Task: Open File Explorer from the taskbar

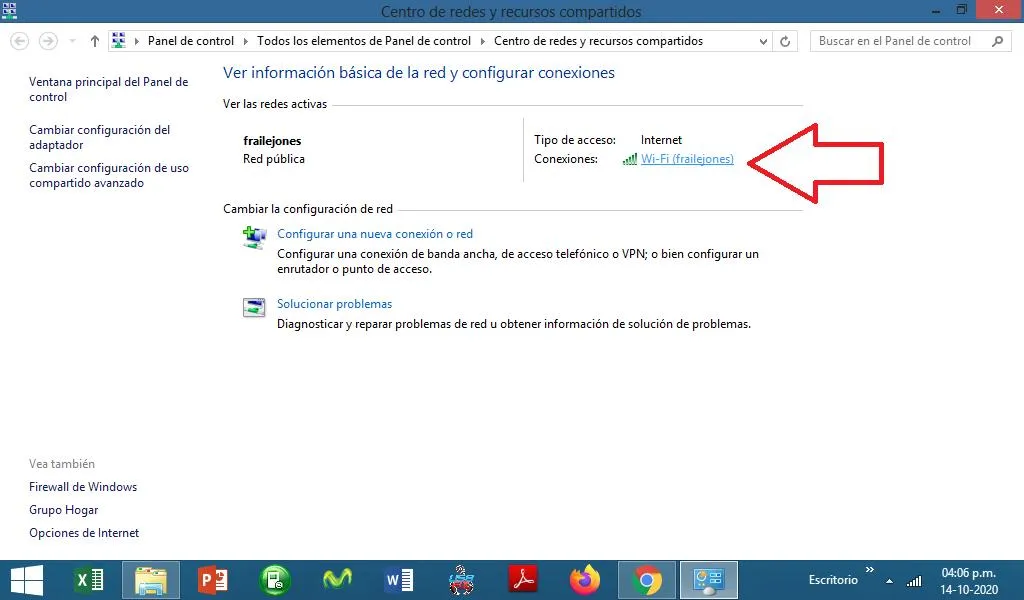Action: (x=150, y=580)
